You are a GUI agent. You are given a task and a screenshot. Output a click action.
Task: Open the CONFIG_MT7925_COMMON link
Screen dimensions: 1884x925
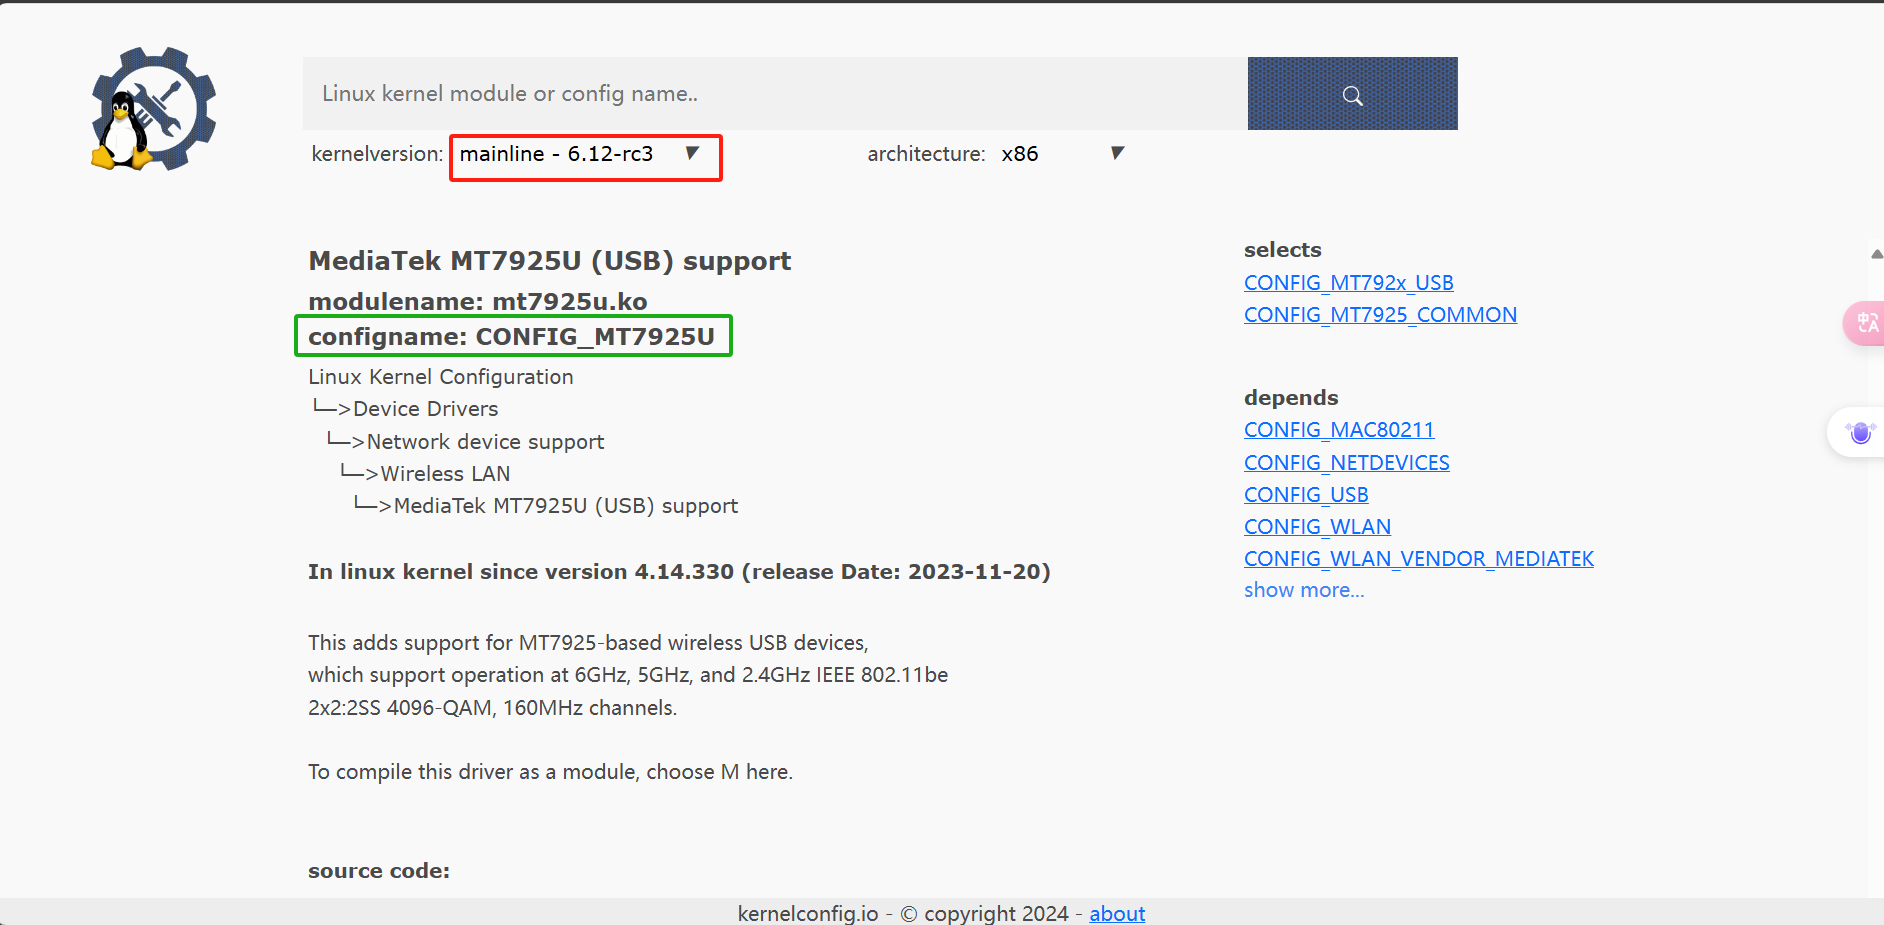pyautogui.click(x=1380, y=315)
